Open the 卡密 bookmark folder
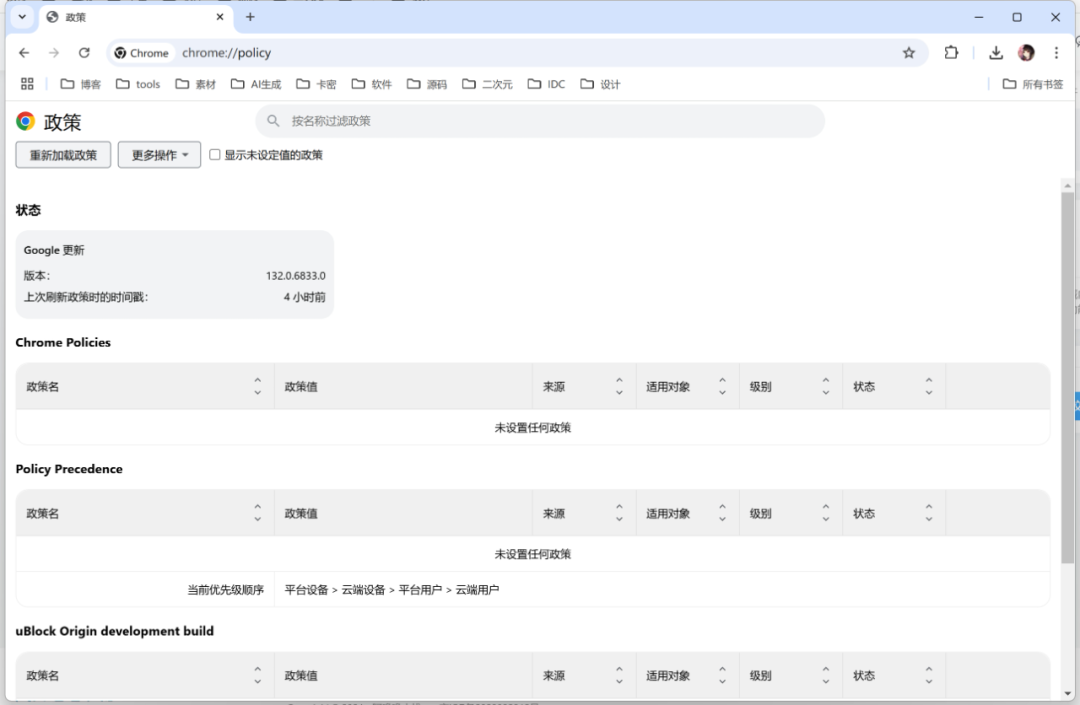The height and width of the screenshot is (705, 1080). click(316, 84)
